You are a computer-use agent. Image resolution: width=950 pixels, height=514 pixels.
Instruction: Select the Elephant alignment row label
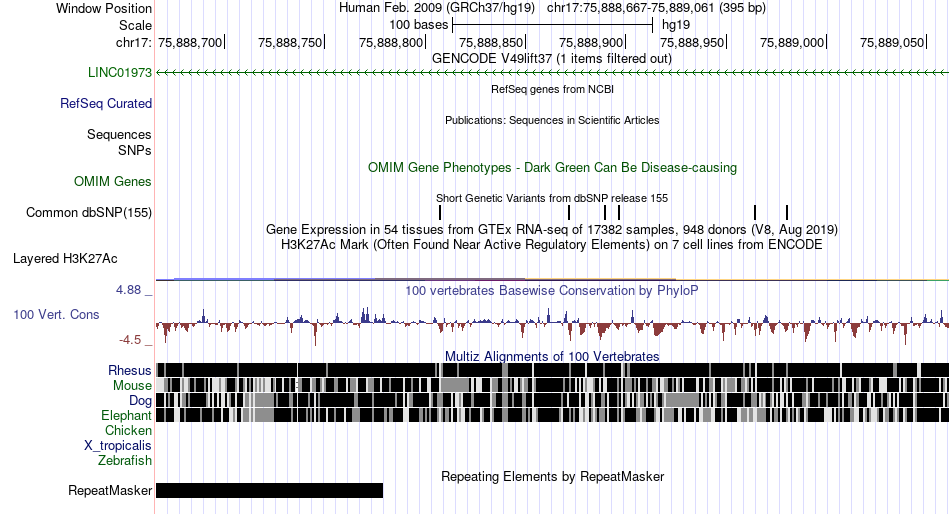click(x=126, y=416)
